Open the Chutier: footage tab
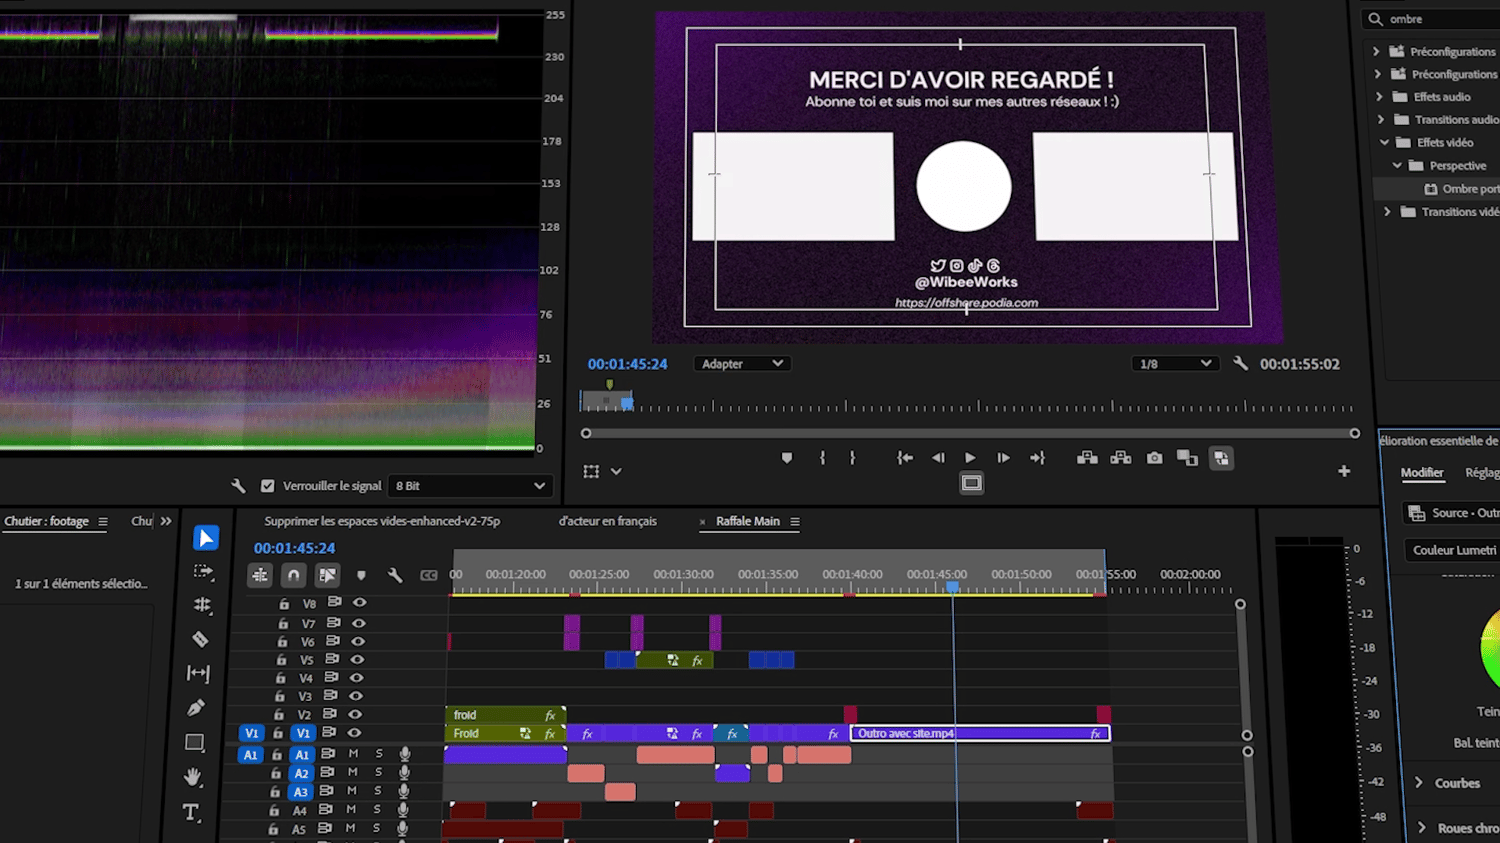The height and width of the screenshot is (843, 1500). [47, 521]
